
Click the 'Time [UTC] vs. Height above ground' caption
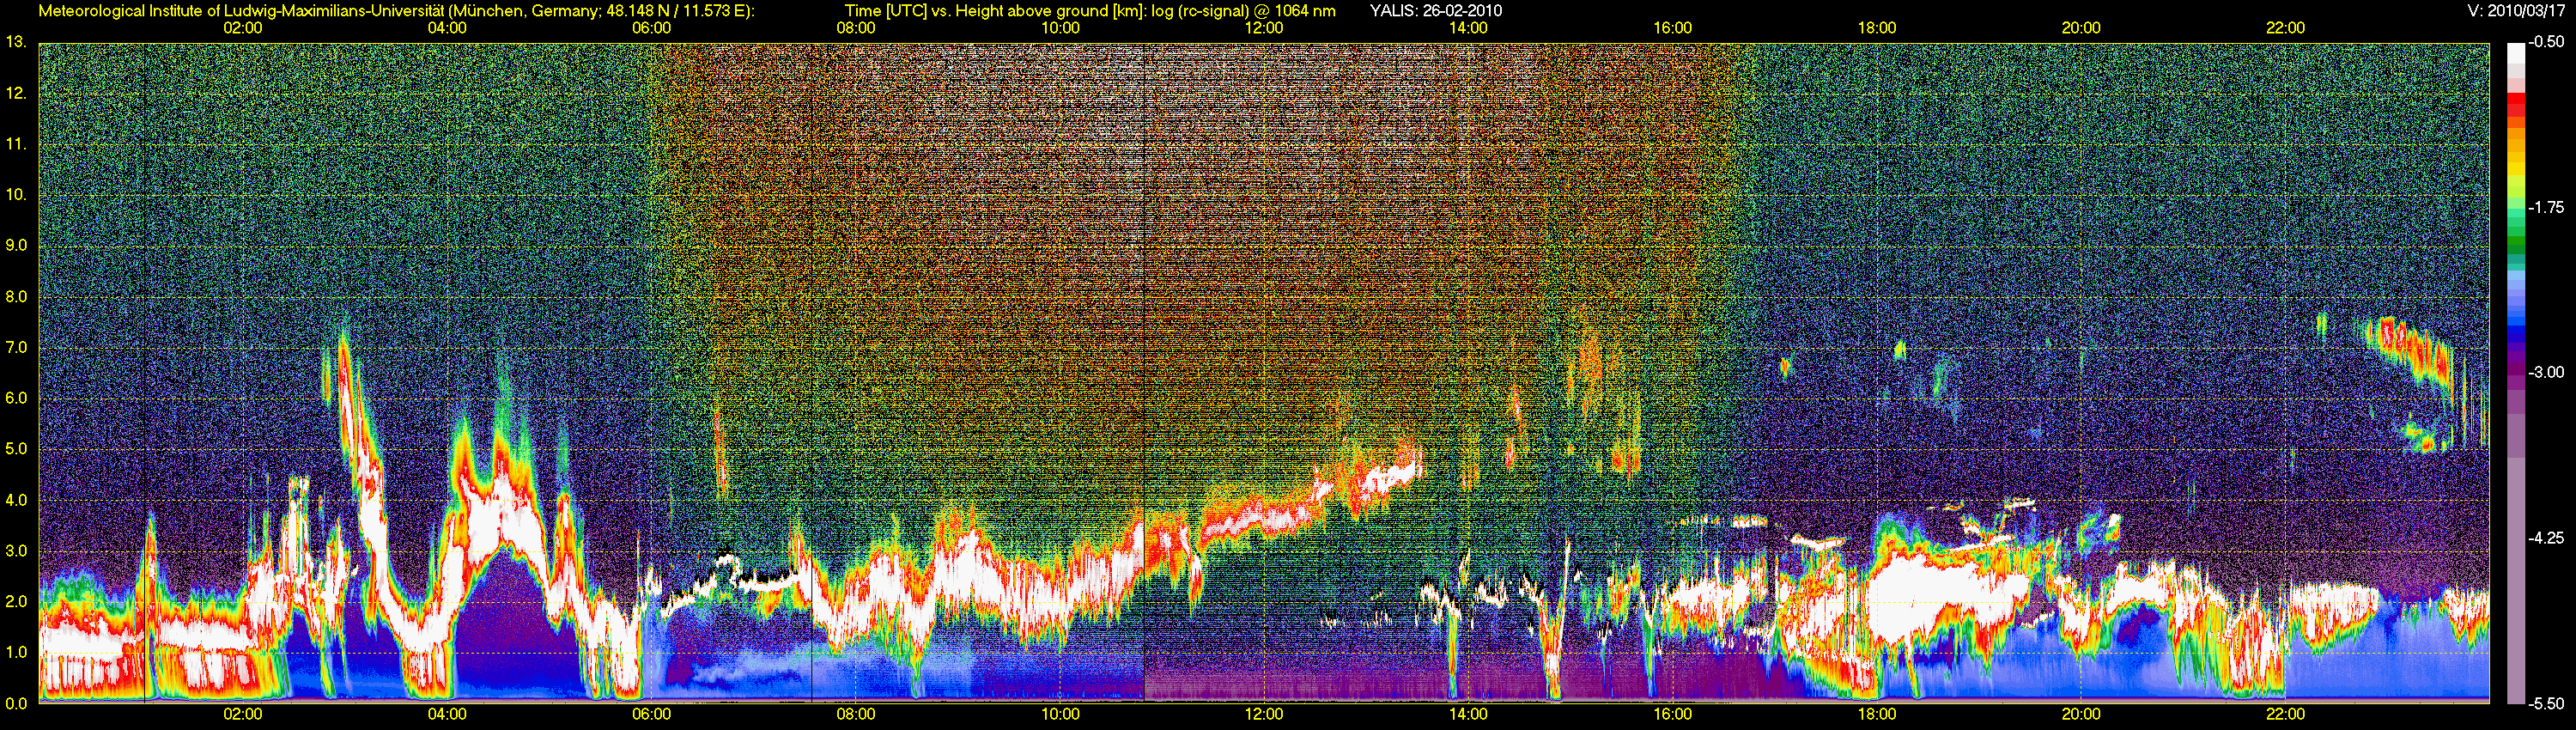tap(1090, 11)
